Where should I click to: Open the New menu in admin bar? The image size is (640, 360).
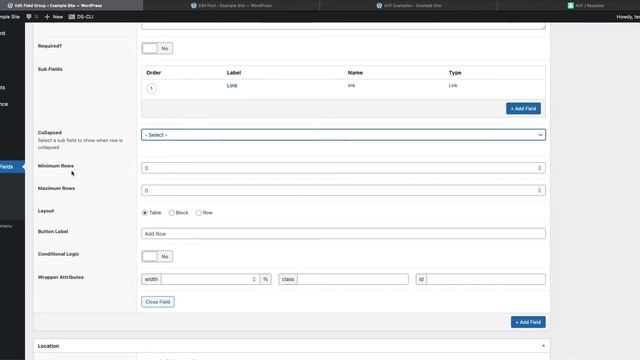pyautogui.click(x=53, y=17)
